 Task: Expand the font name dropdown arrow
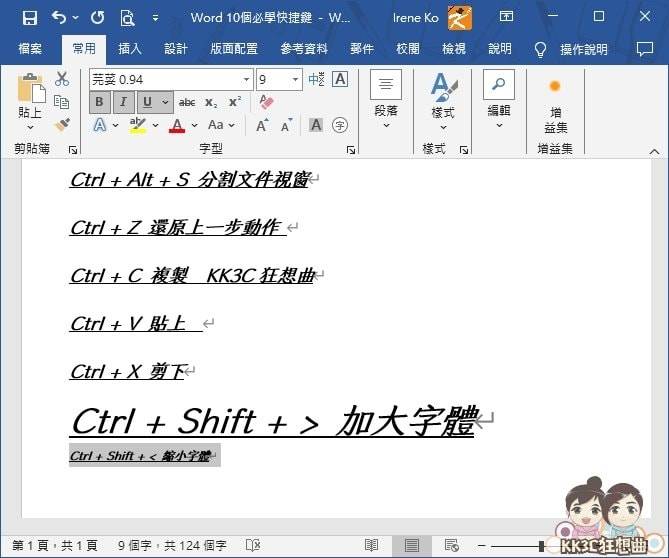tap(246, 80)
